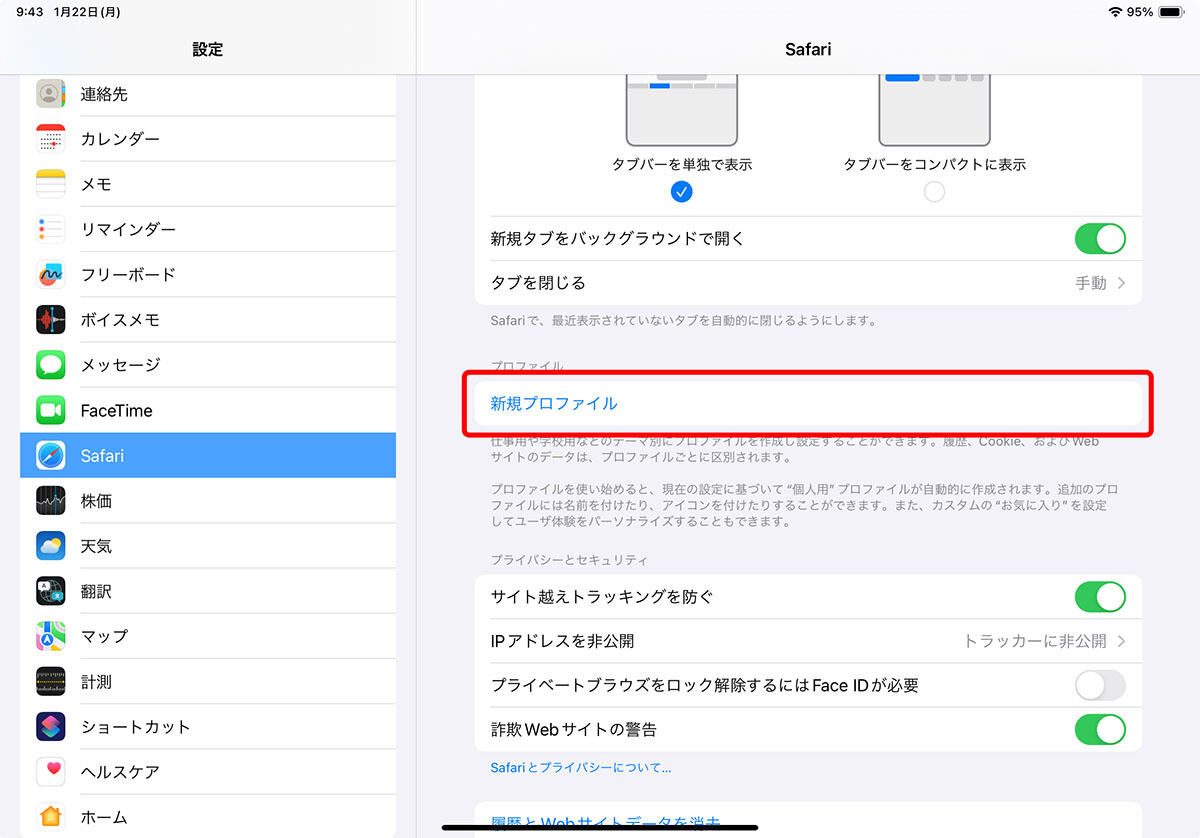Open the ボイスメモ voice memo icon

(51, 320)
